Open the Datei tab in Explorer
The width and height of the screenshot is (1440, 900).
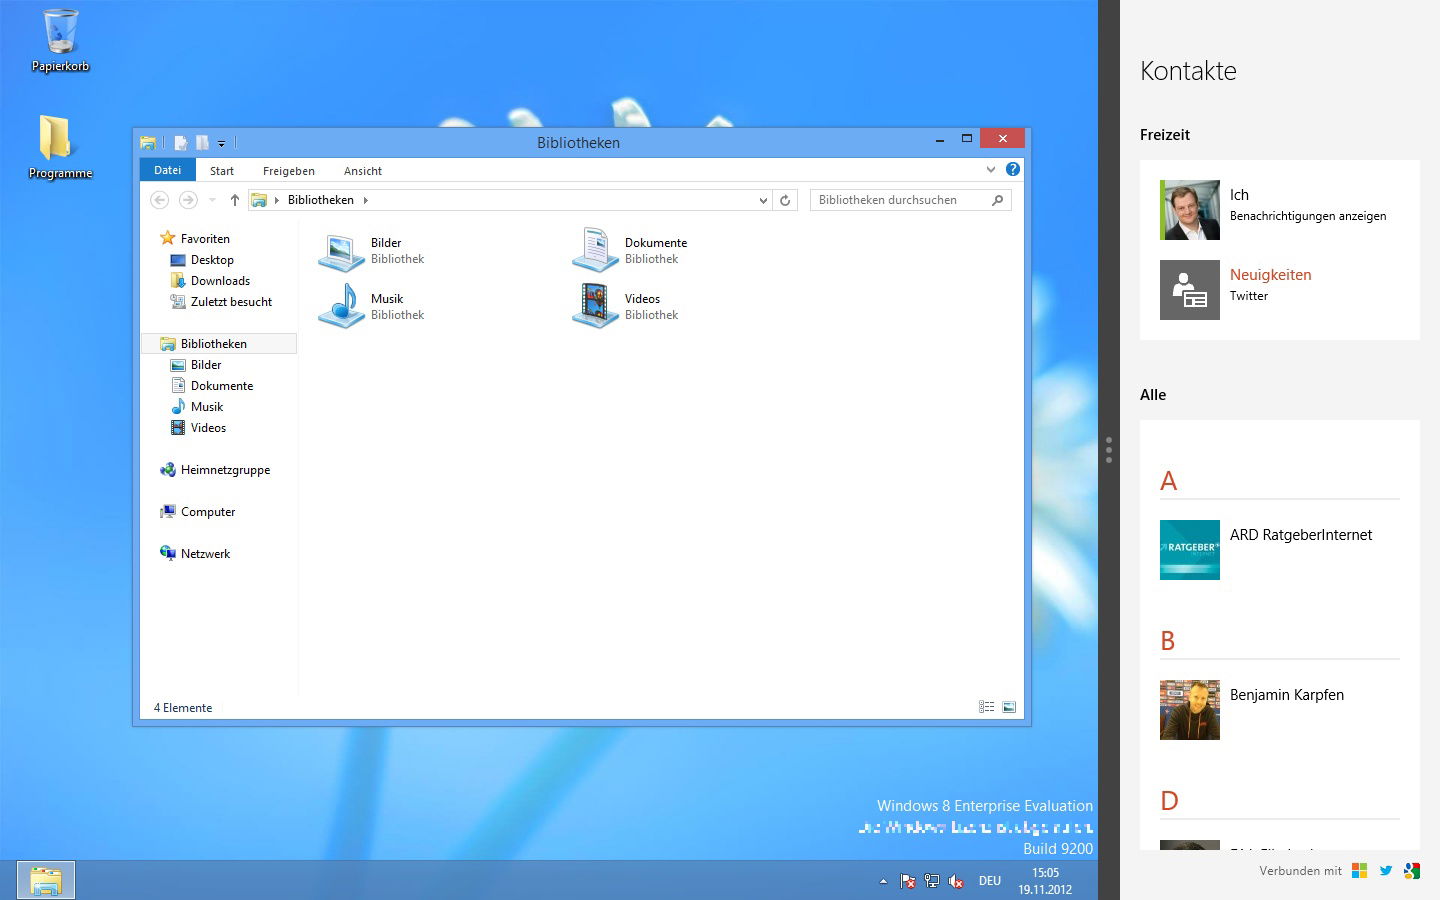pos(168,170)
